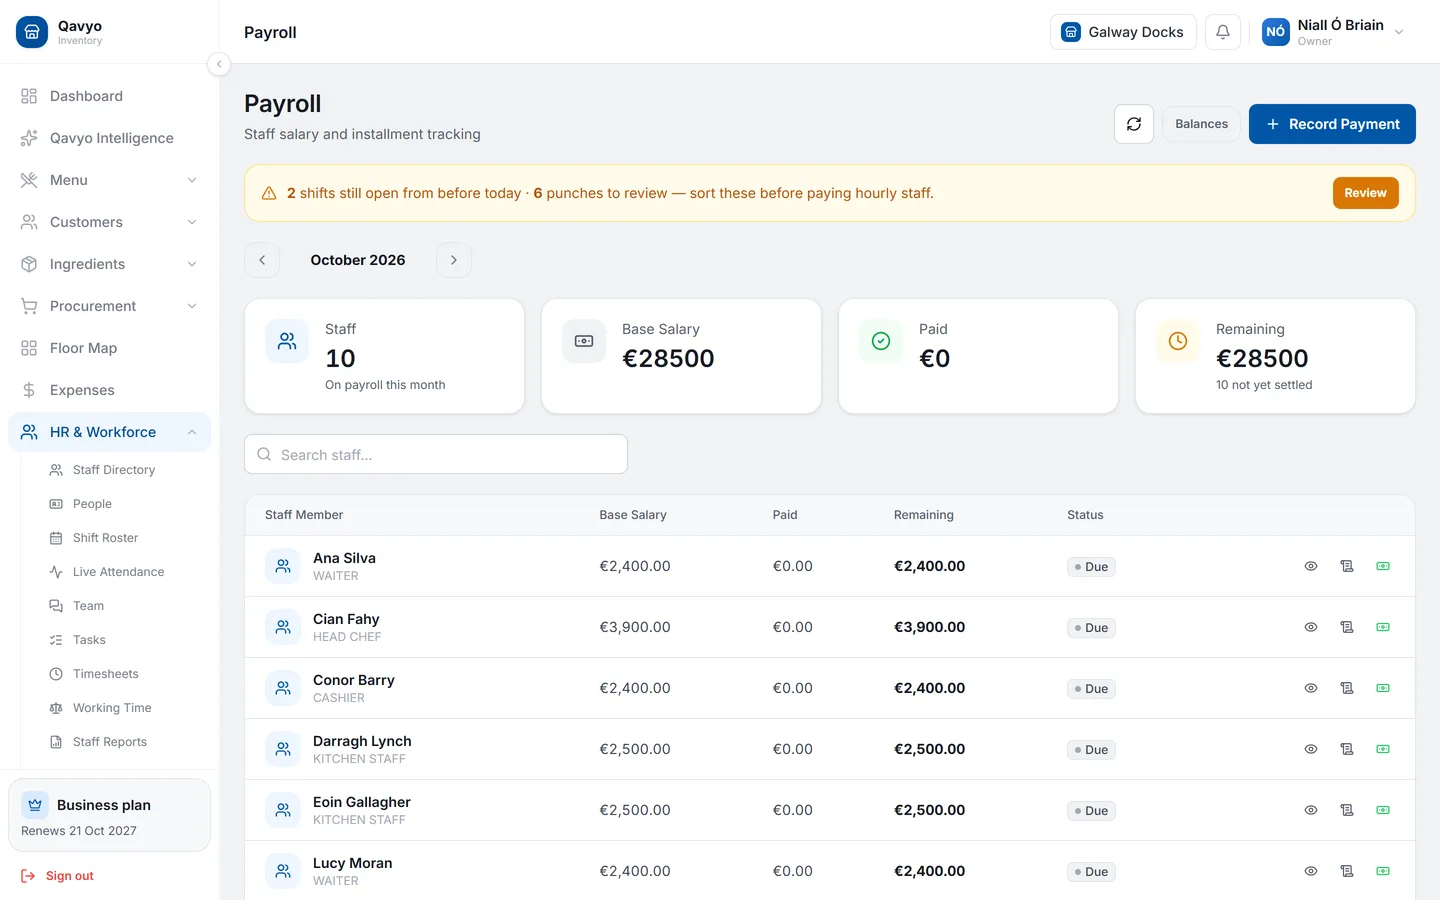Click the green pay icon for Ana Silva
The height and width of the screenshot is (900, 1440).
[1383, 566]
